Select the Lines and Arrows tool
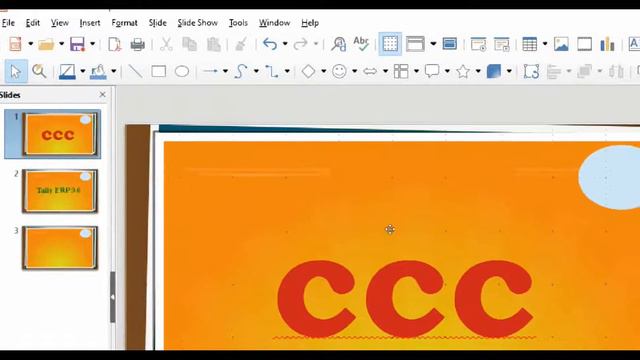The height and width of the screenshot is (360, 640). [211, 71]
